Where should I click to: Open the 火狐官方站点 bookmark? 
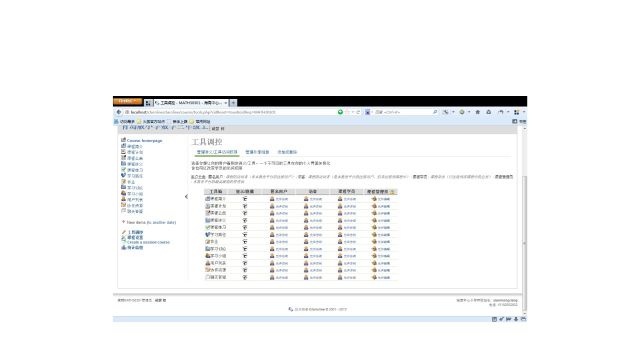[151, 122]
